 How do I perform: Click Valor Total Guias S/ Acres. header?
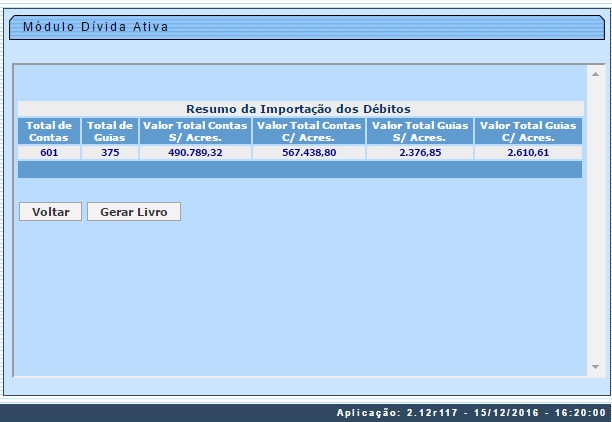[x=420, y=131]
